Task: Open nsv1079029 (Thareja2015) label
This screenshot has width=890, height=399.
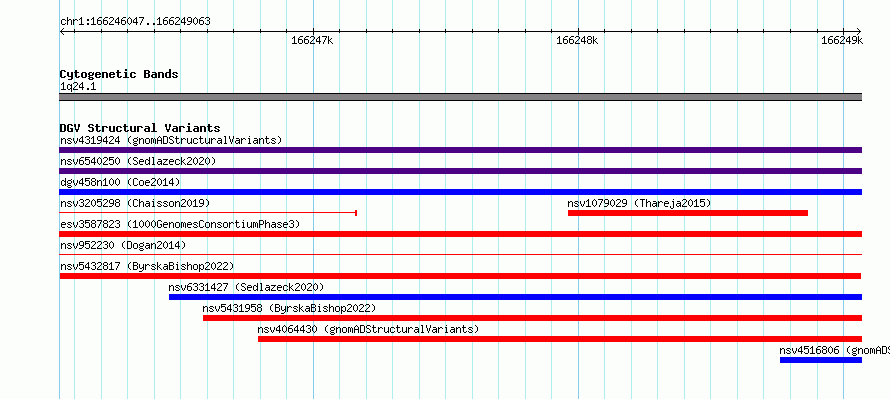Action: (639, 203)
